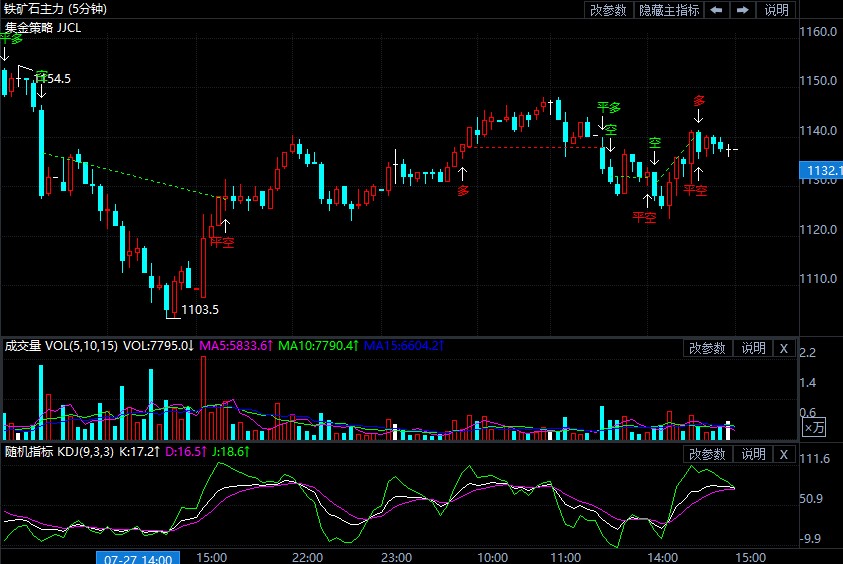
Task: Open 说明 for the main chart
Action: pos(777,10)
